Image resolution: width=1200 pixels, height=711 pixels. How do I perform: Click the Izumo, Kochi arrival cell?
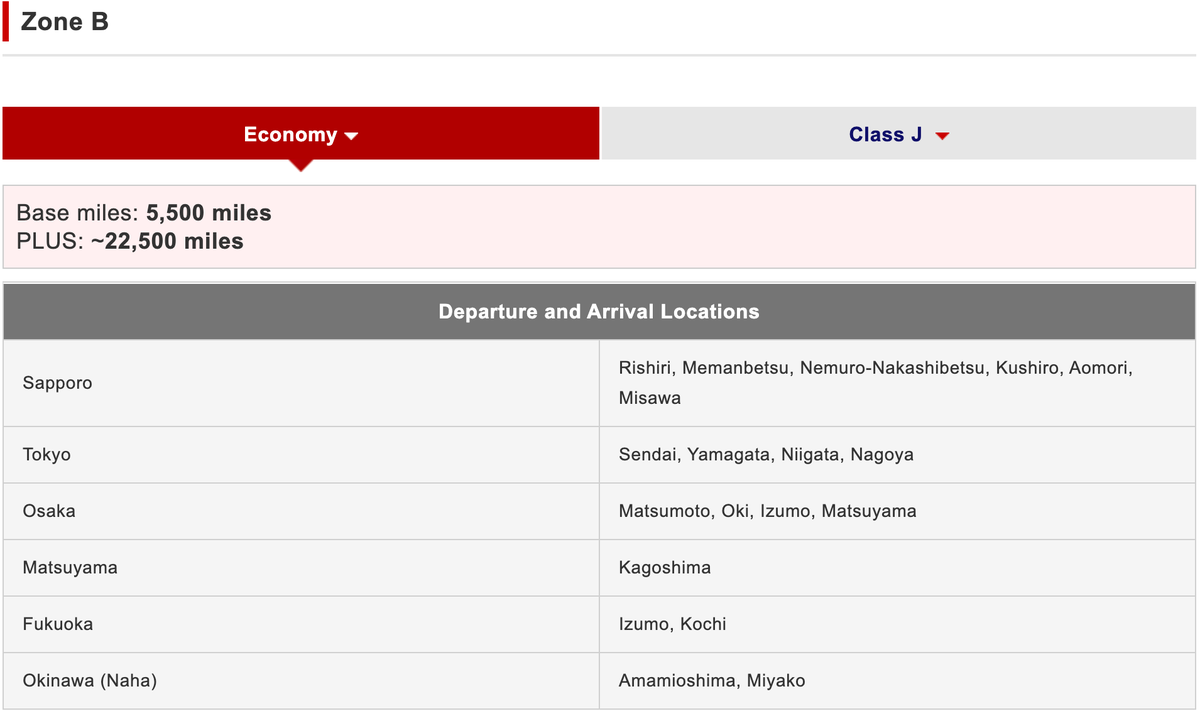click(672, 624)
